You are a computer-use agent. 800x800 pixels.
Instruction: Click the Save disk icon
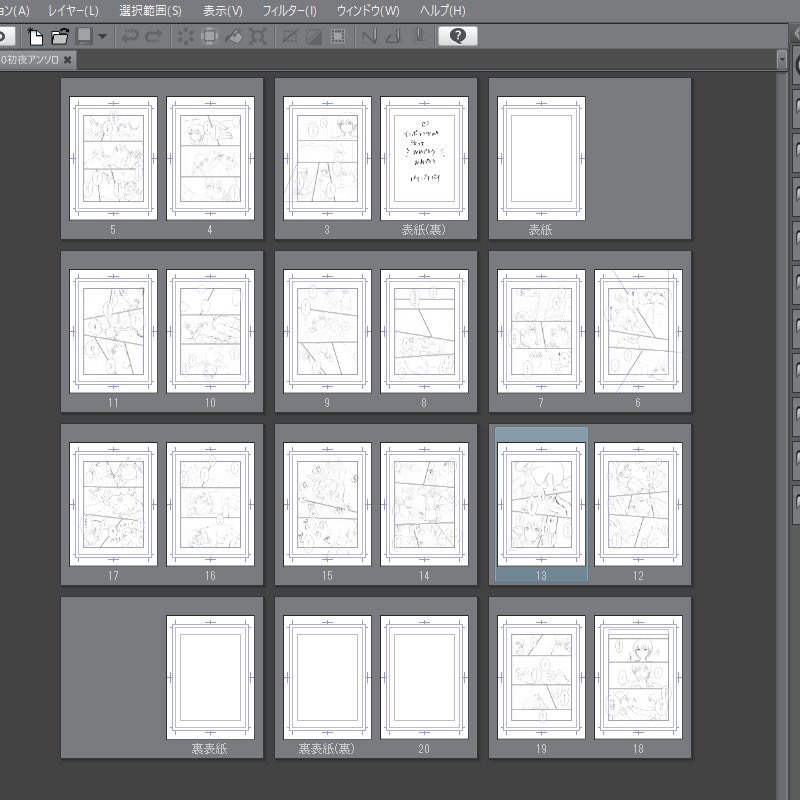pos(84,36)
